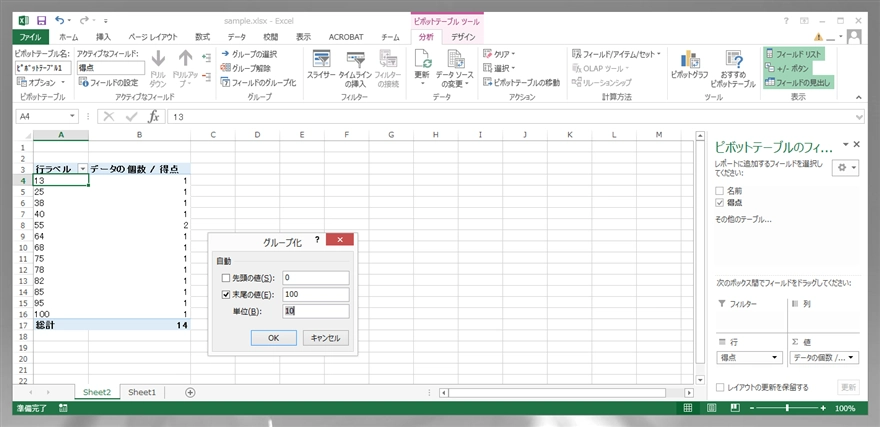Open おすすめピボットテーブル recommended pivot tables
Image resolution: width=880 pixels, height=427 pixels.
(x=733, y=68)
